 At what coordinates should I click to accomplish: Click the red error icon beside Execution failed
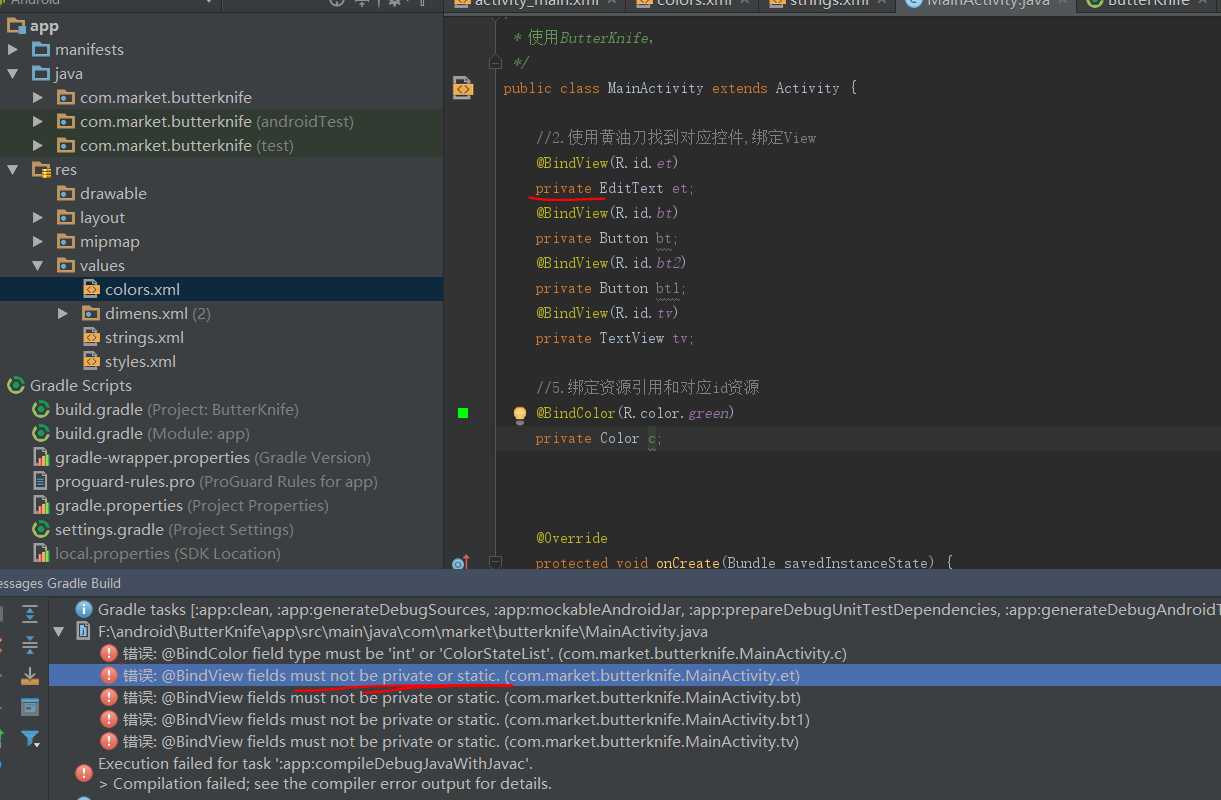[83, 772]
